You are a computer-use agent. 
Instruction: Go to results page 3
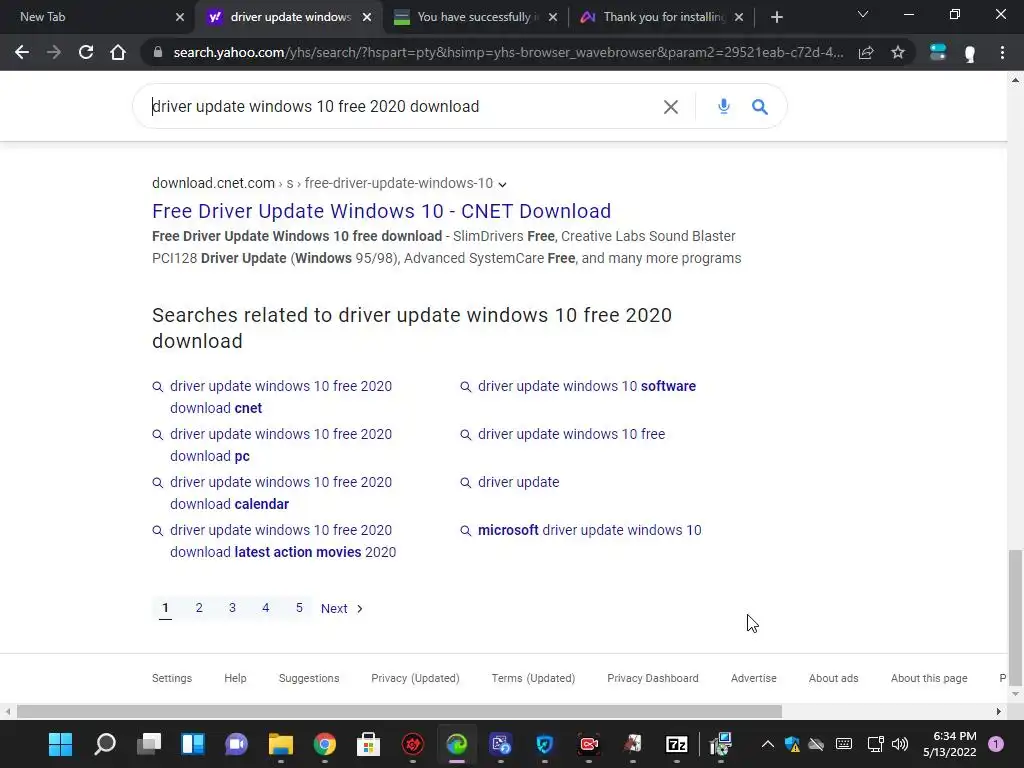coord(232,608)
